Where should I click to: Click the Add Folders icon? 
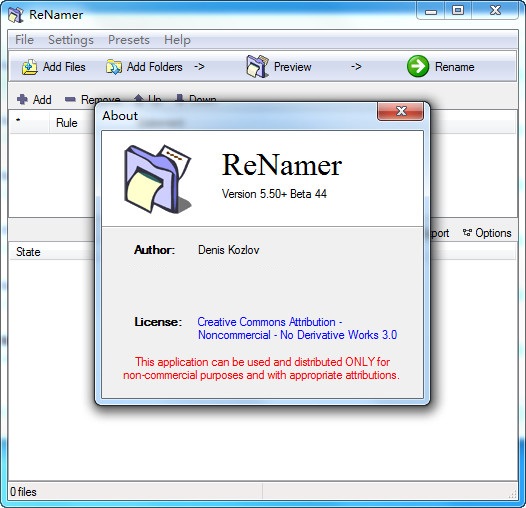click(114, 67)
